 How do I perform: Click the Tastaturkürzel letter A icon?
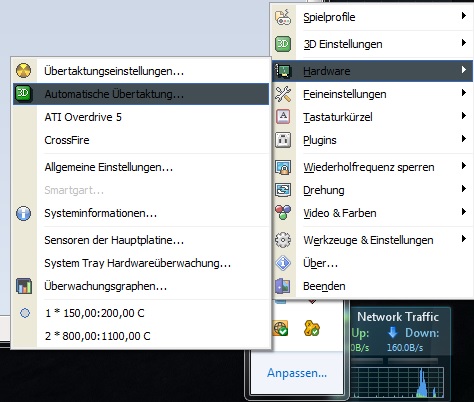pyautogui.click(x=283, y=117)
